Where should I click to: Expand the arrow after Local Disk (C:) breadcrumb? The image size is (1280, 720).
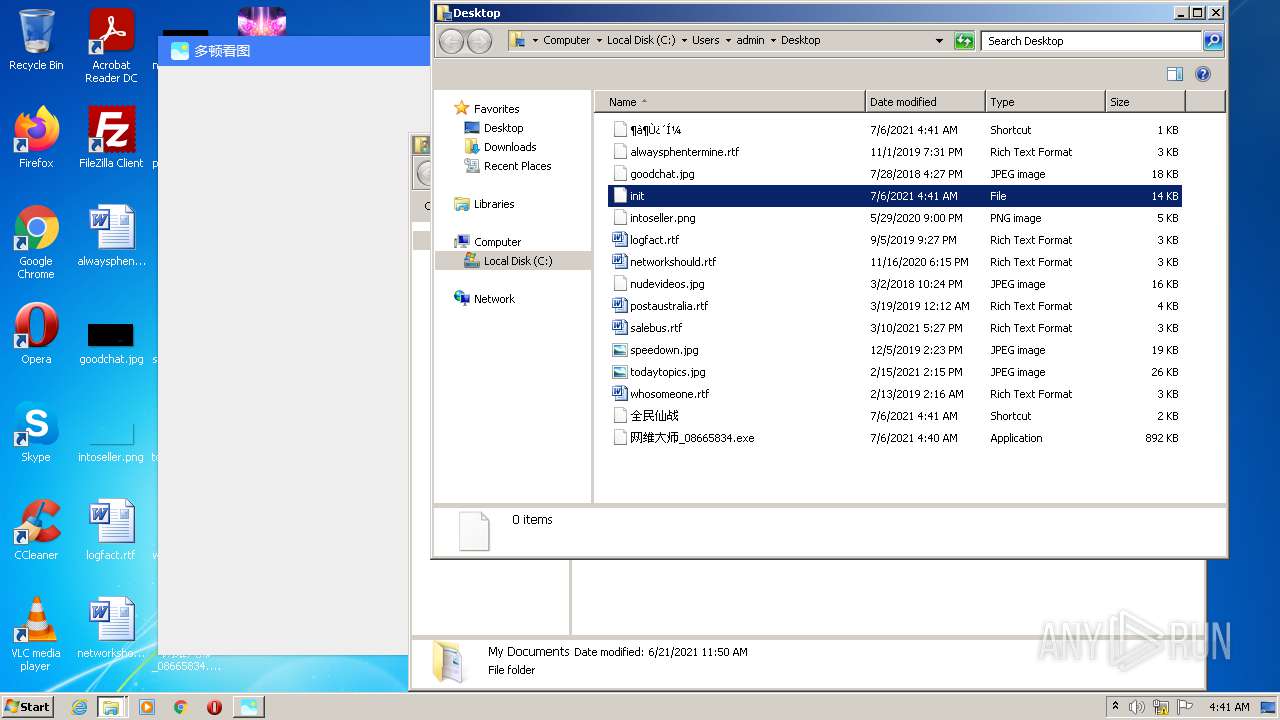pos(684,41)
